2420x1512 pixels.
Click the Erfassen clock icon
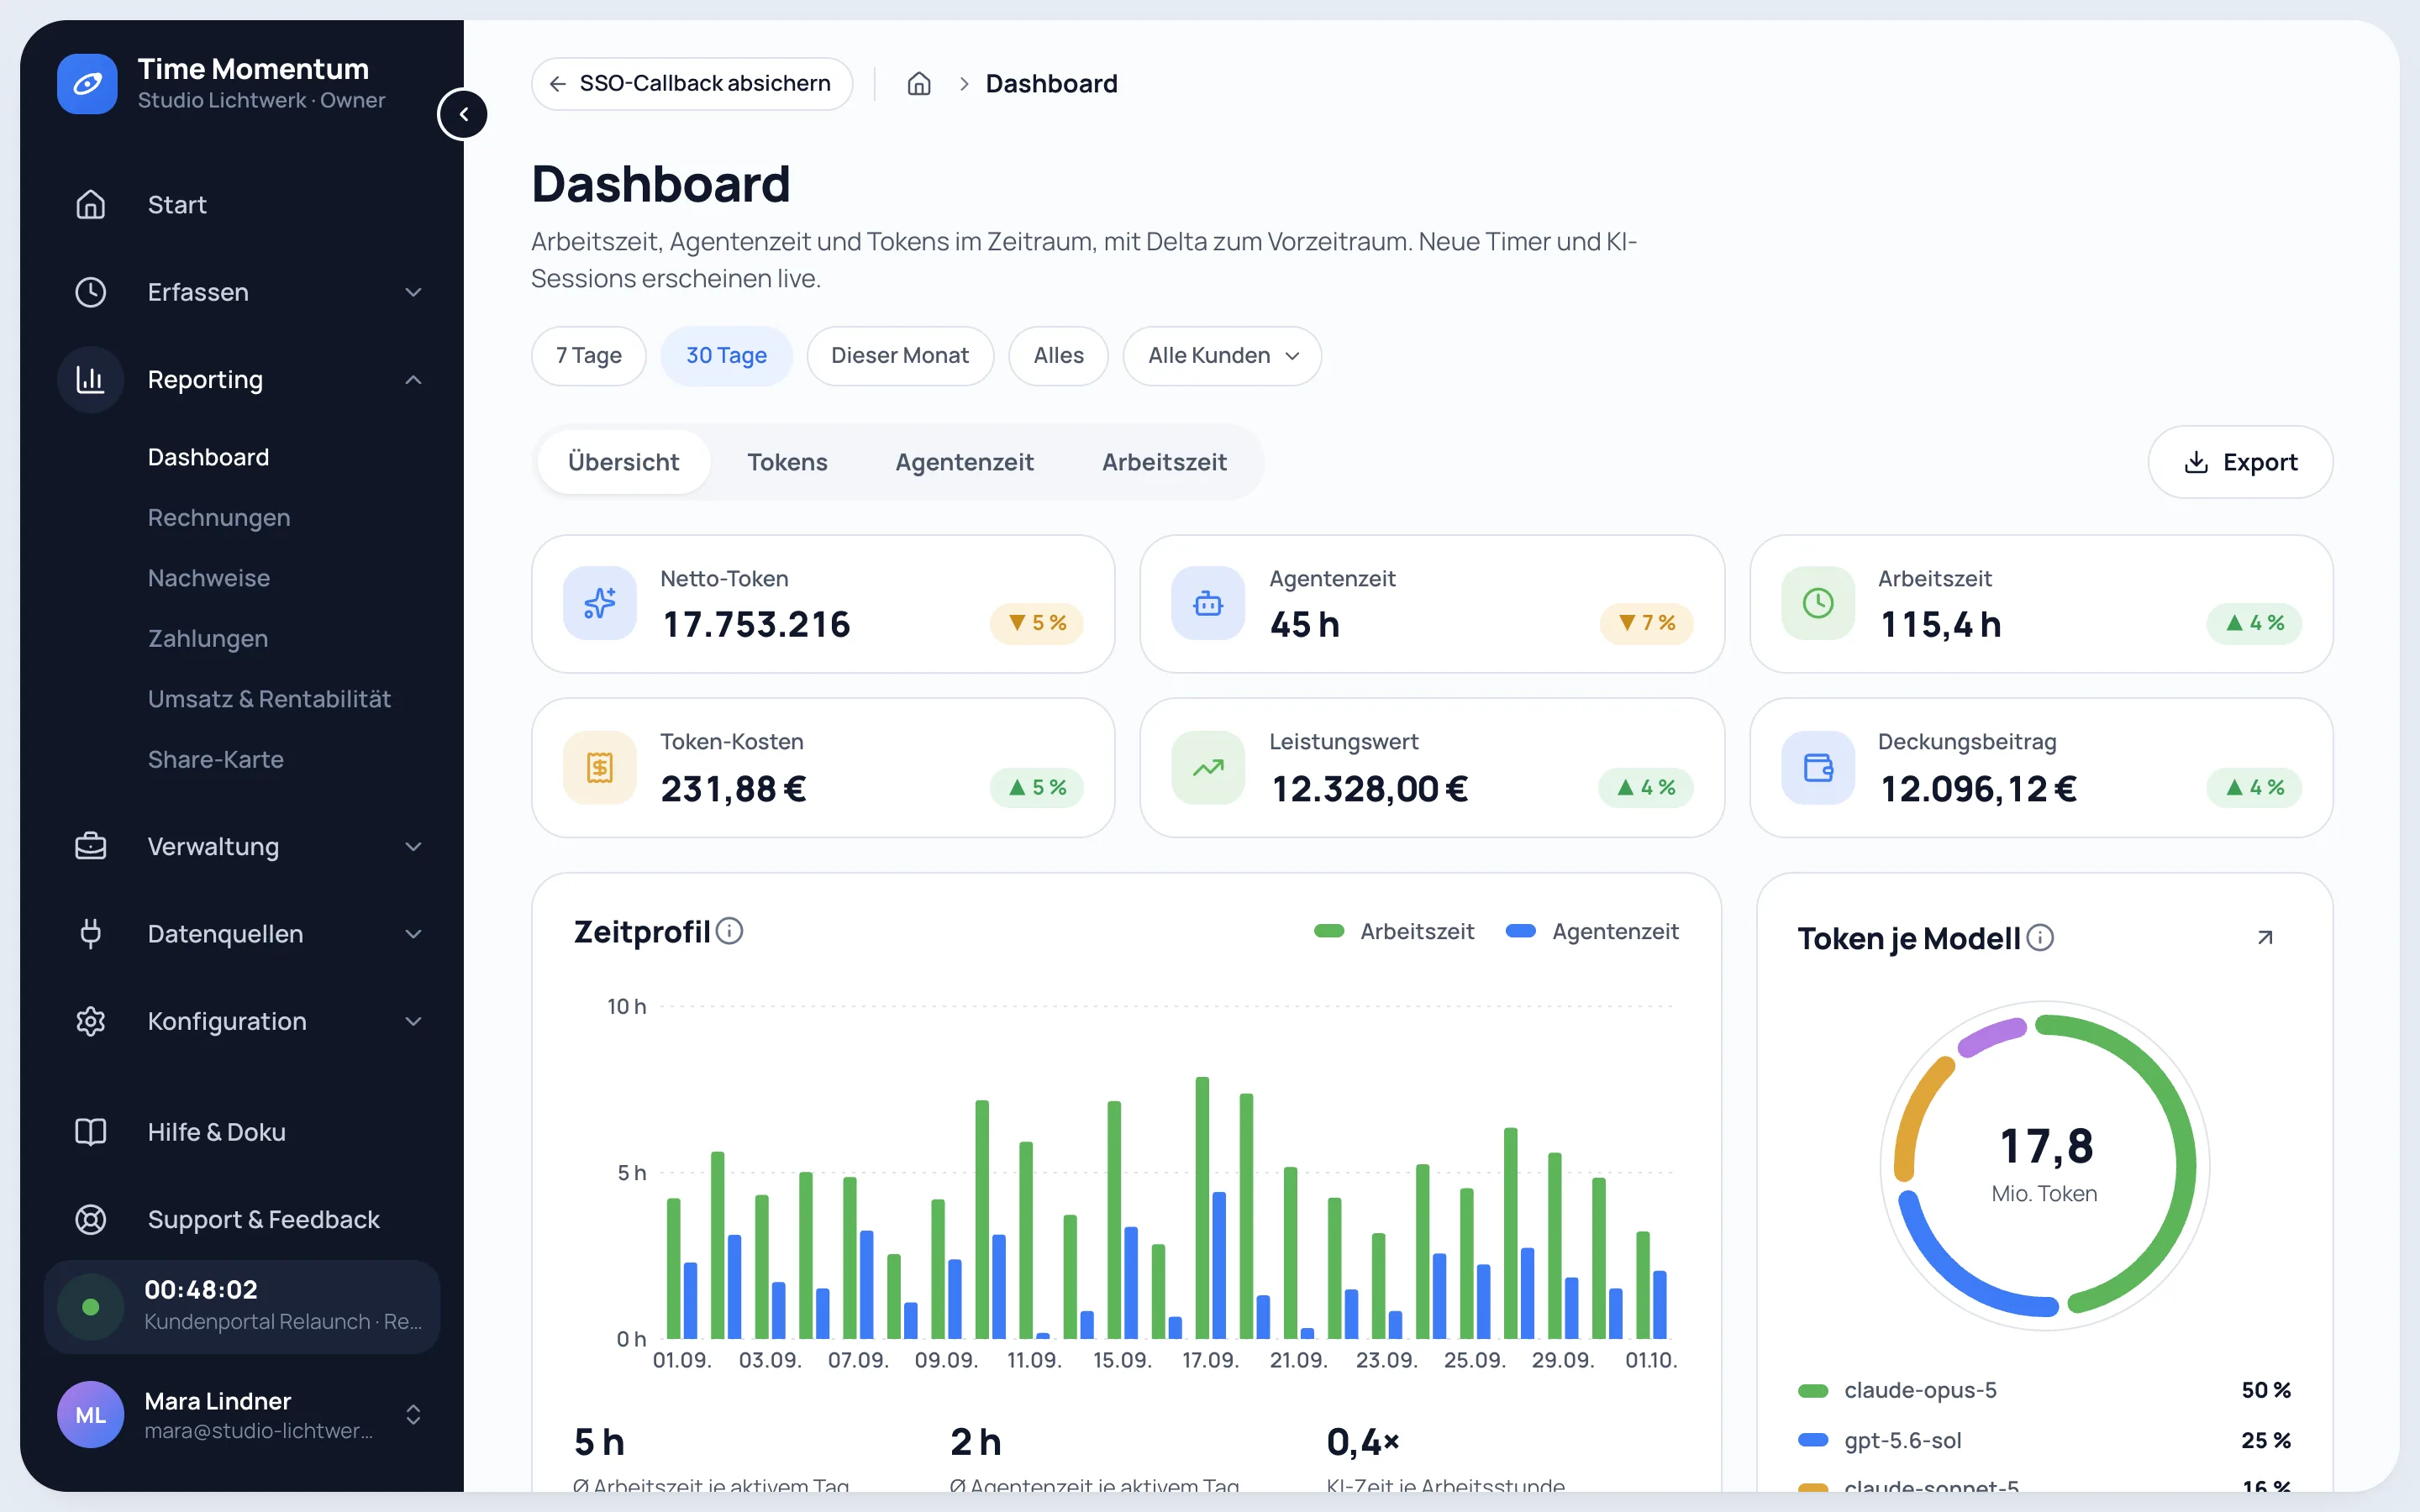(x=91, y=292)
